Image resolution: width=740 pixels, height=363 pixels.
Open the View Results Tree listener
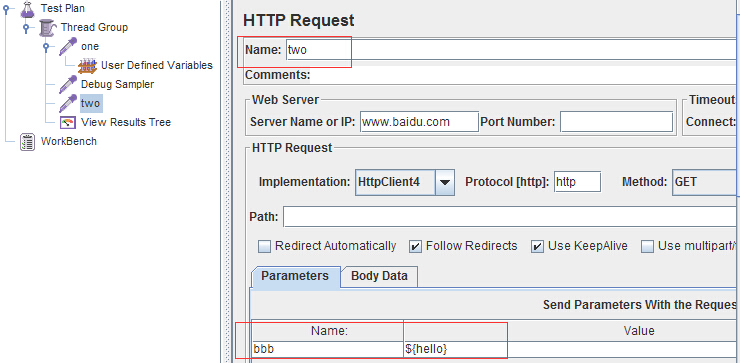click(x=126, y=122)
